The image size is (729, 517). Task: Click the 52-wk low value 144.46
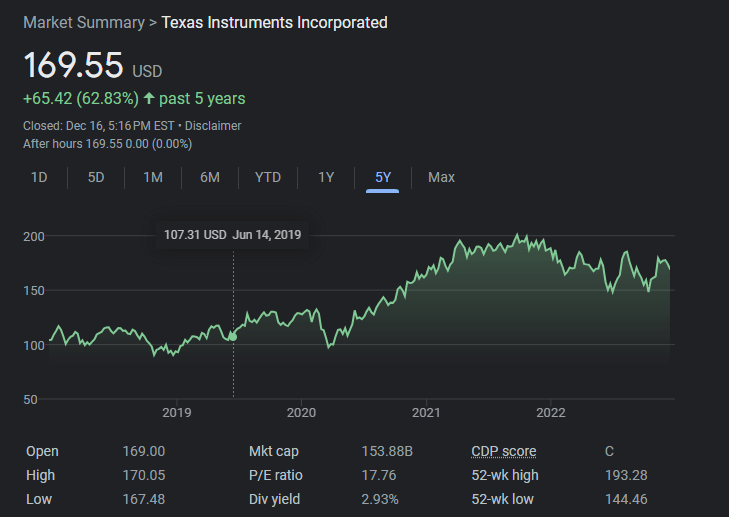[x=626, y=499]
